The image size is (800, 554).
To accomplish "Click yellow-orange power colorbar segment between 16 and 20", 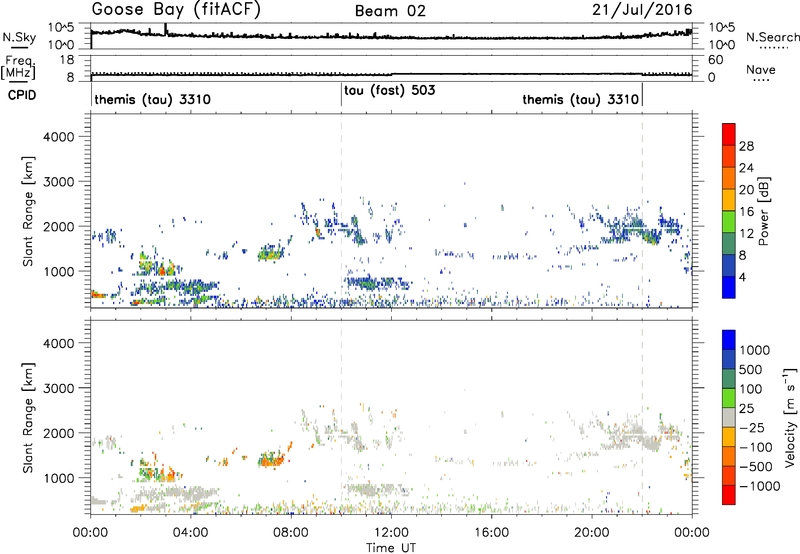I will click(x=729, y=200).
